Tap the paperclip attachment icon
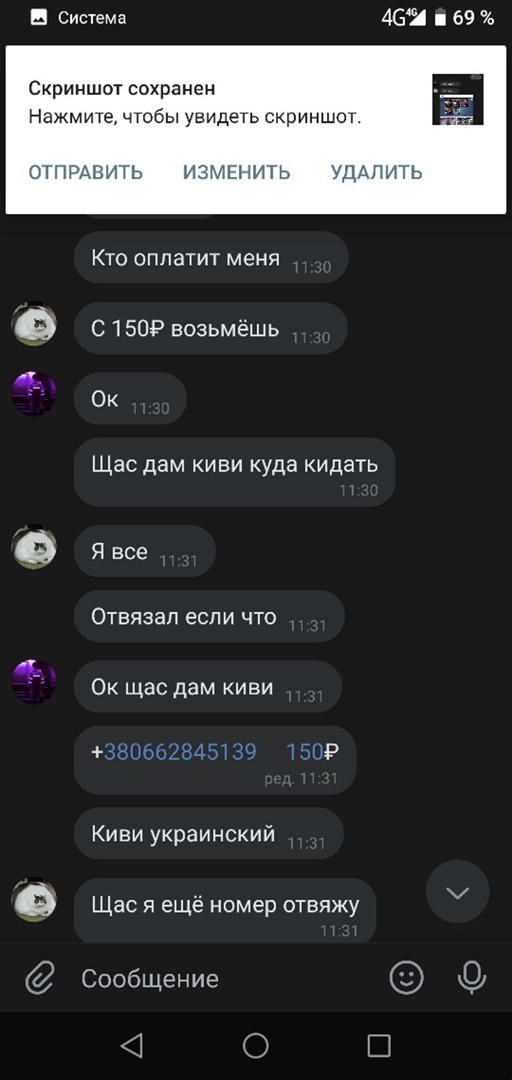This screenshot has height=1080, width=512. (39, 978)
